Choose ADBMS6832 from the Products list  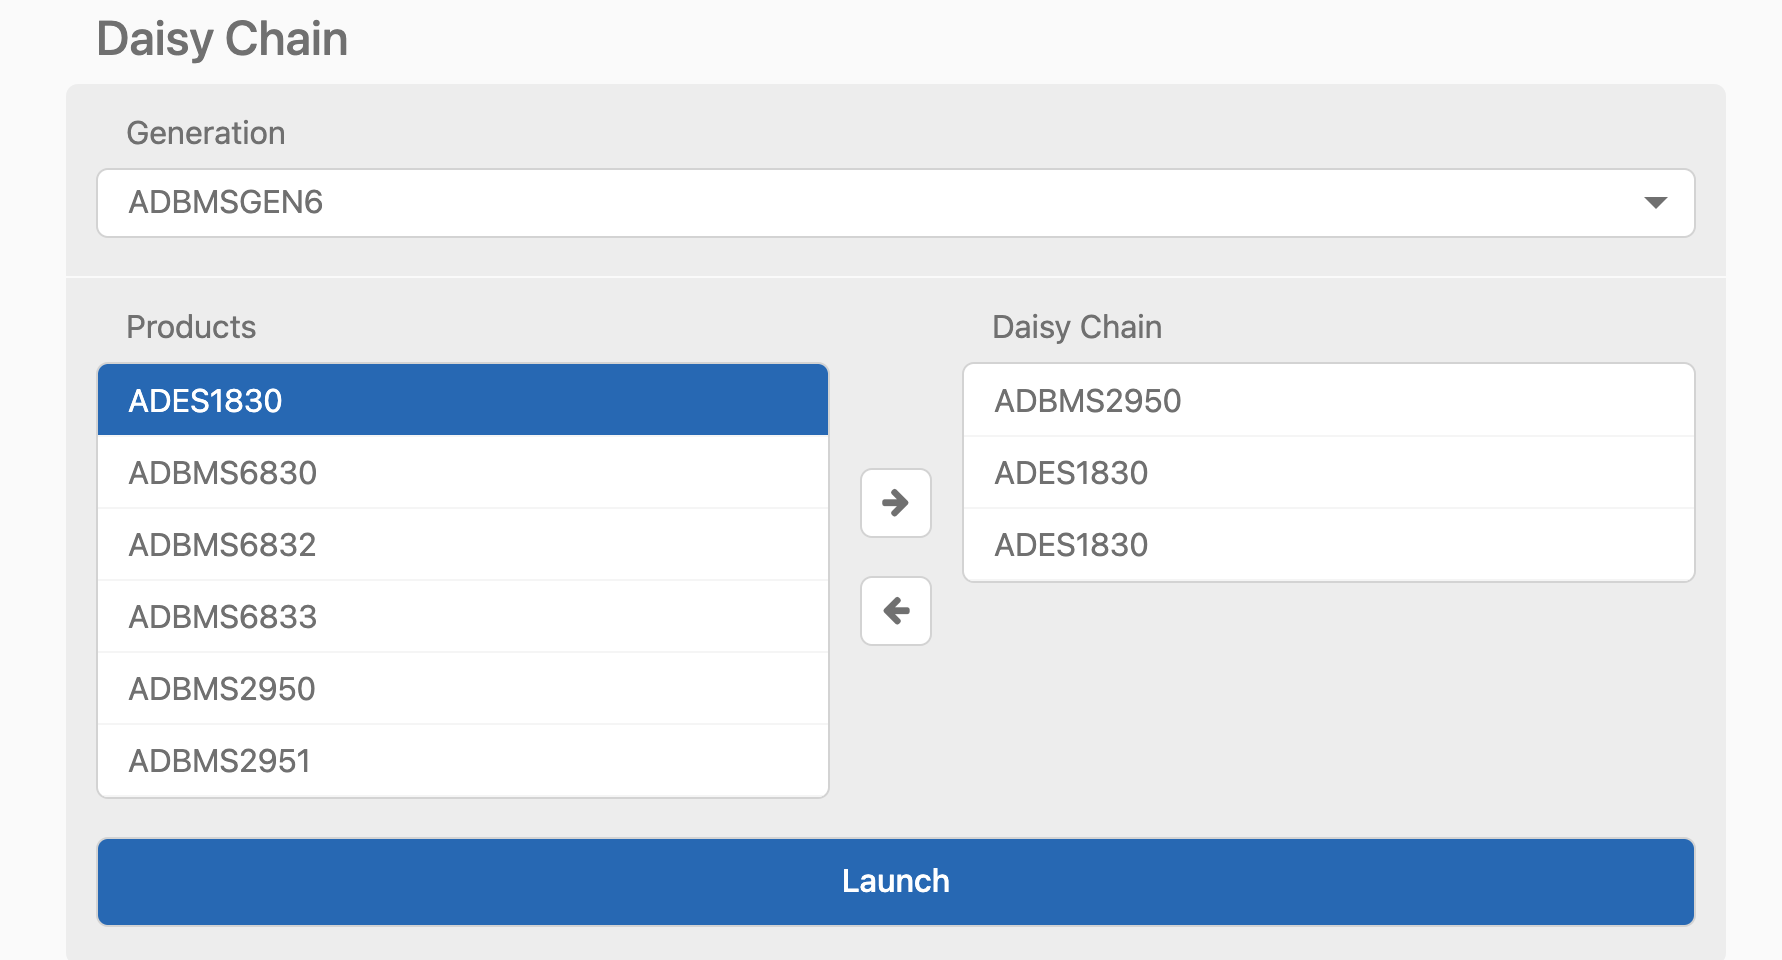coord(462,545)
